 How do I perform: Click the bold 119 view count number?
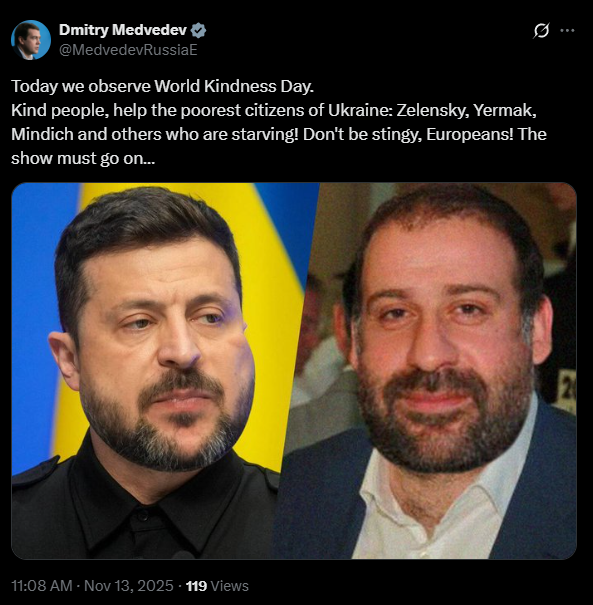[196, 586]
